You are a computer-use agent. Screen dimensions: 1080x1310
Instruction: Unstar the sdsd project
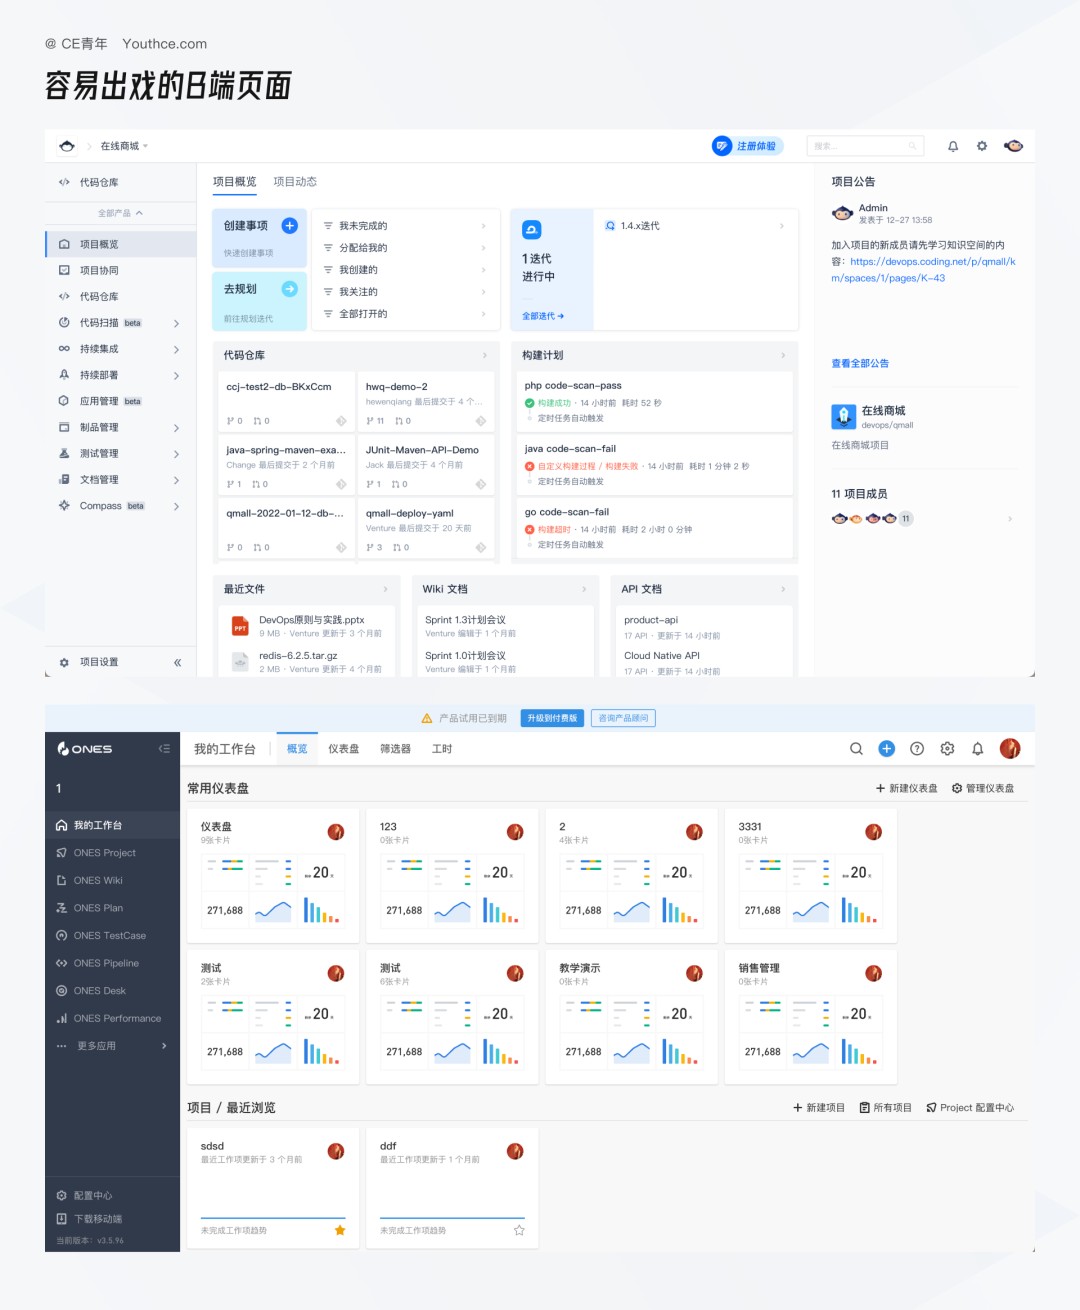pos(340,1230)
